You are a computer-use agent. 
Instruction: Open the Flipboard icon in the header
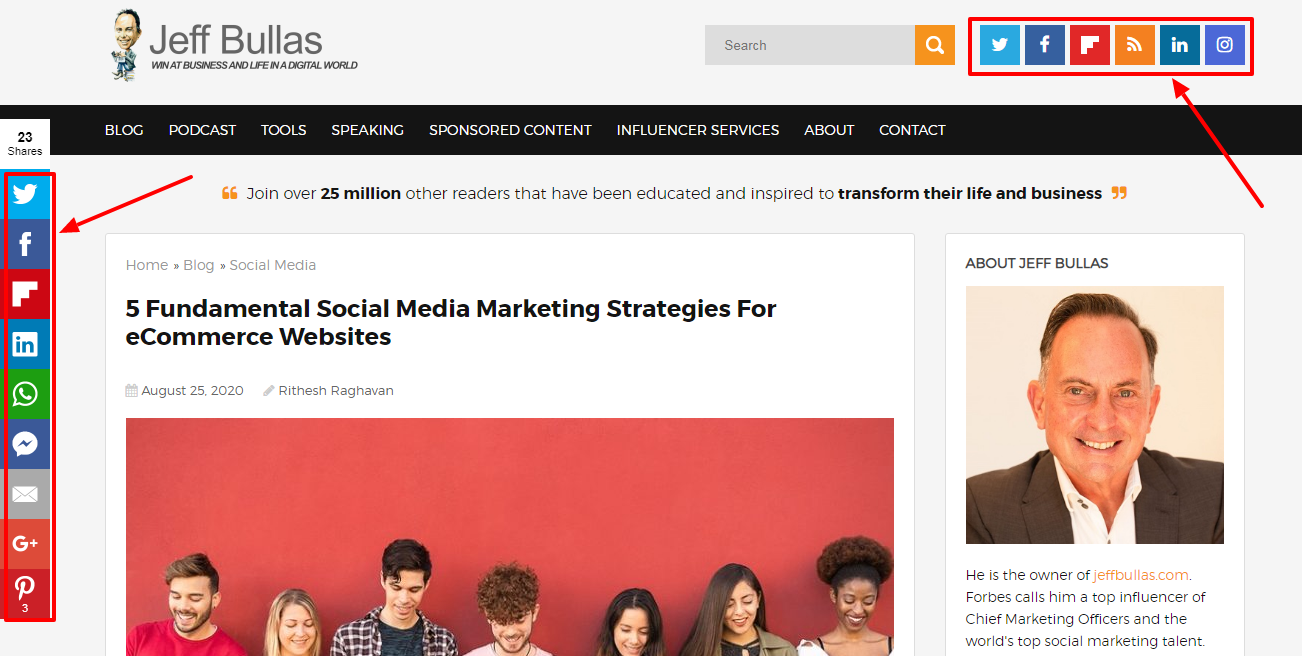point(1089,45)
